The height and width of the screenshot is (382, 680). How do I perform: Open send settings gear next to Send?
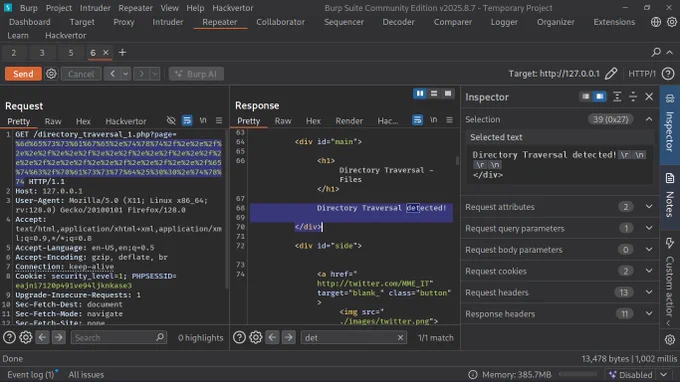tap(51, 74)
